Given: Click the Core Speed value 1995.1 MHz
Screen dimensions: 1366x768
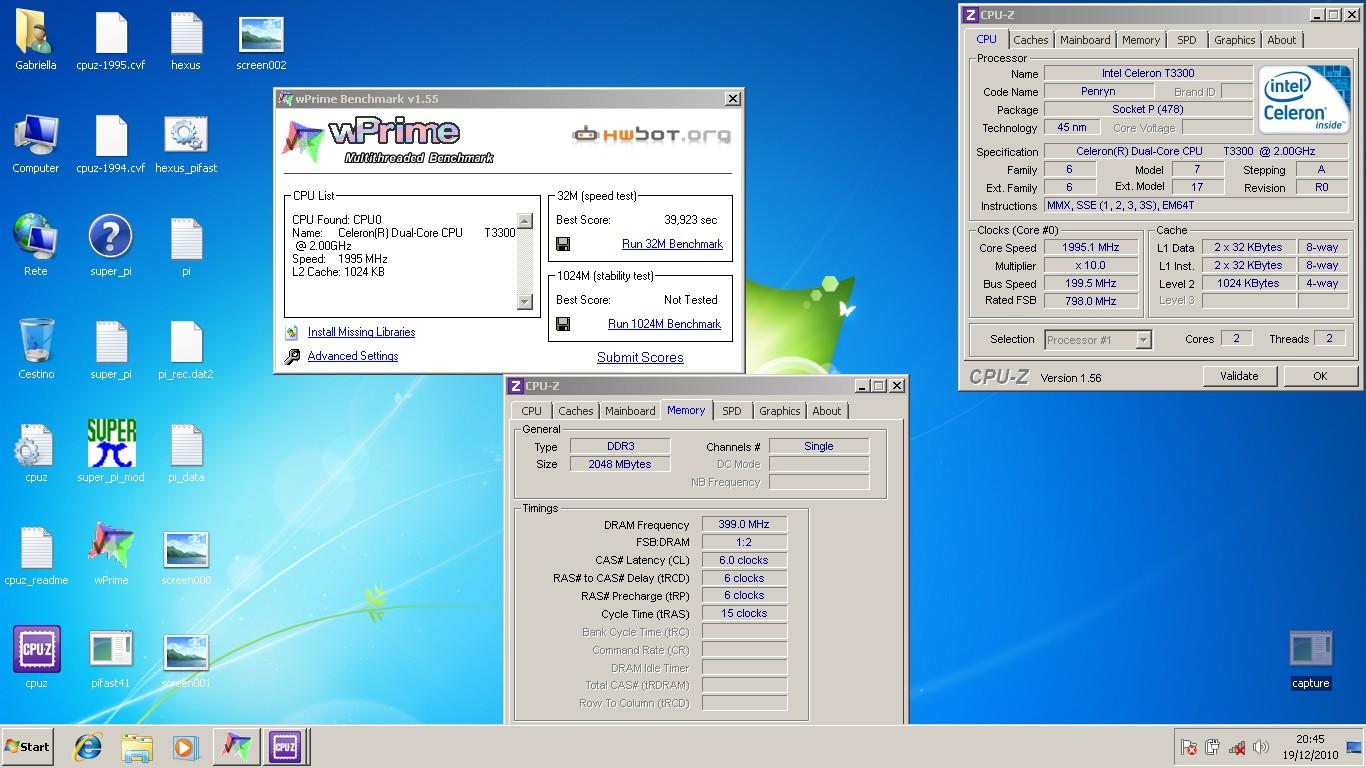Looking at the screenshot, I should point(1091,247).
